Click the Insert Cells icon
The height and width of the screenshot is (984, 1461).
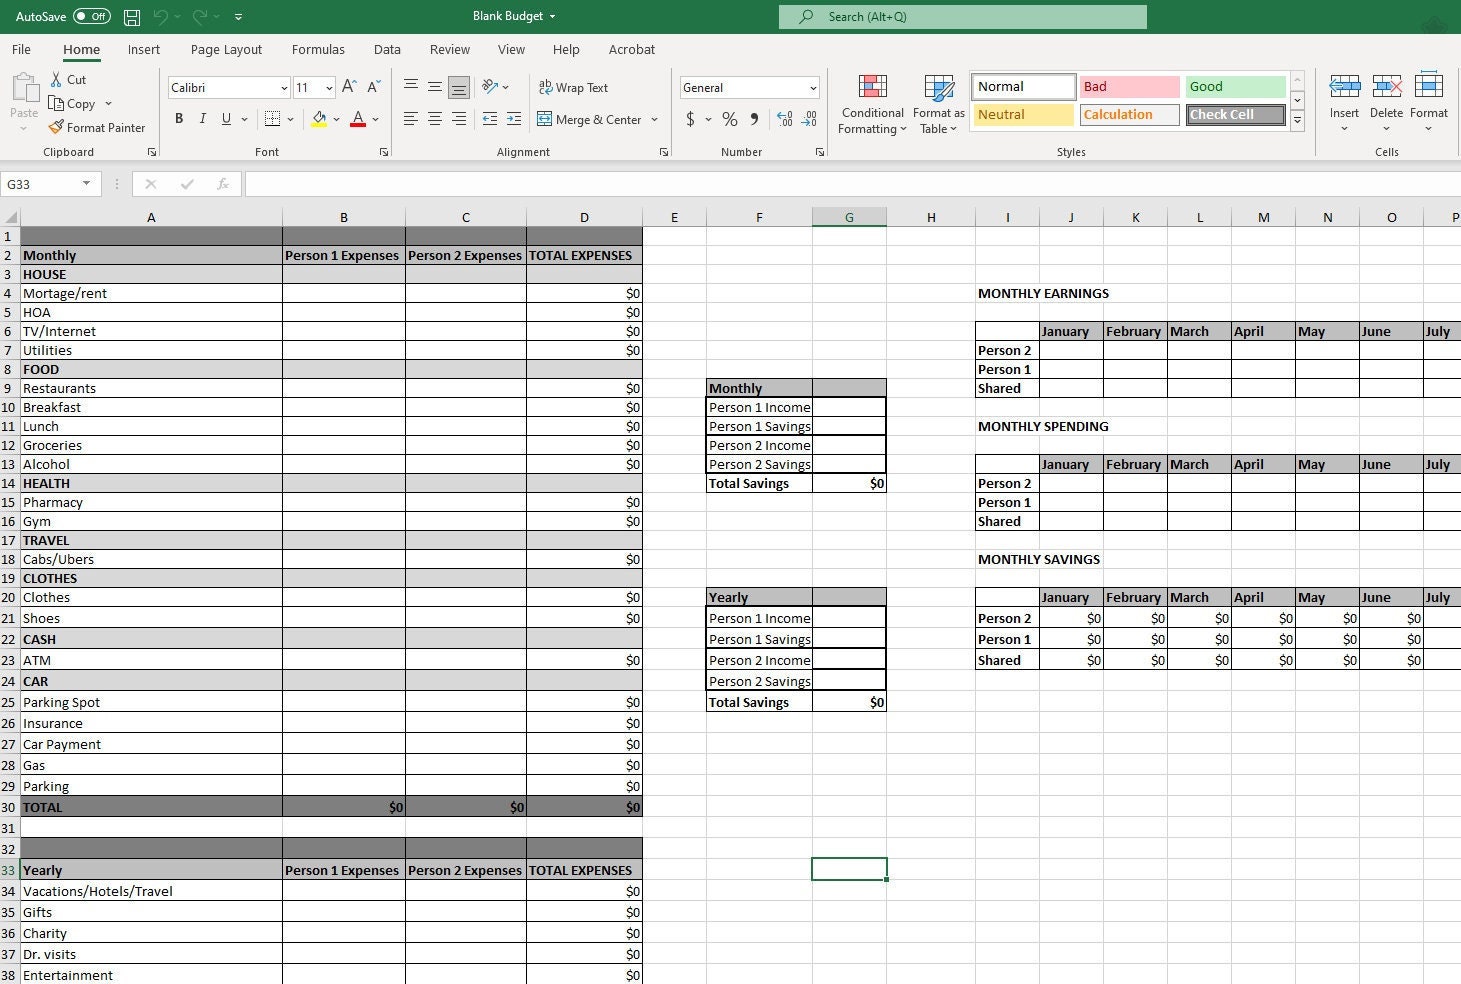coord(1343,98)
